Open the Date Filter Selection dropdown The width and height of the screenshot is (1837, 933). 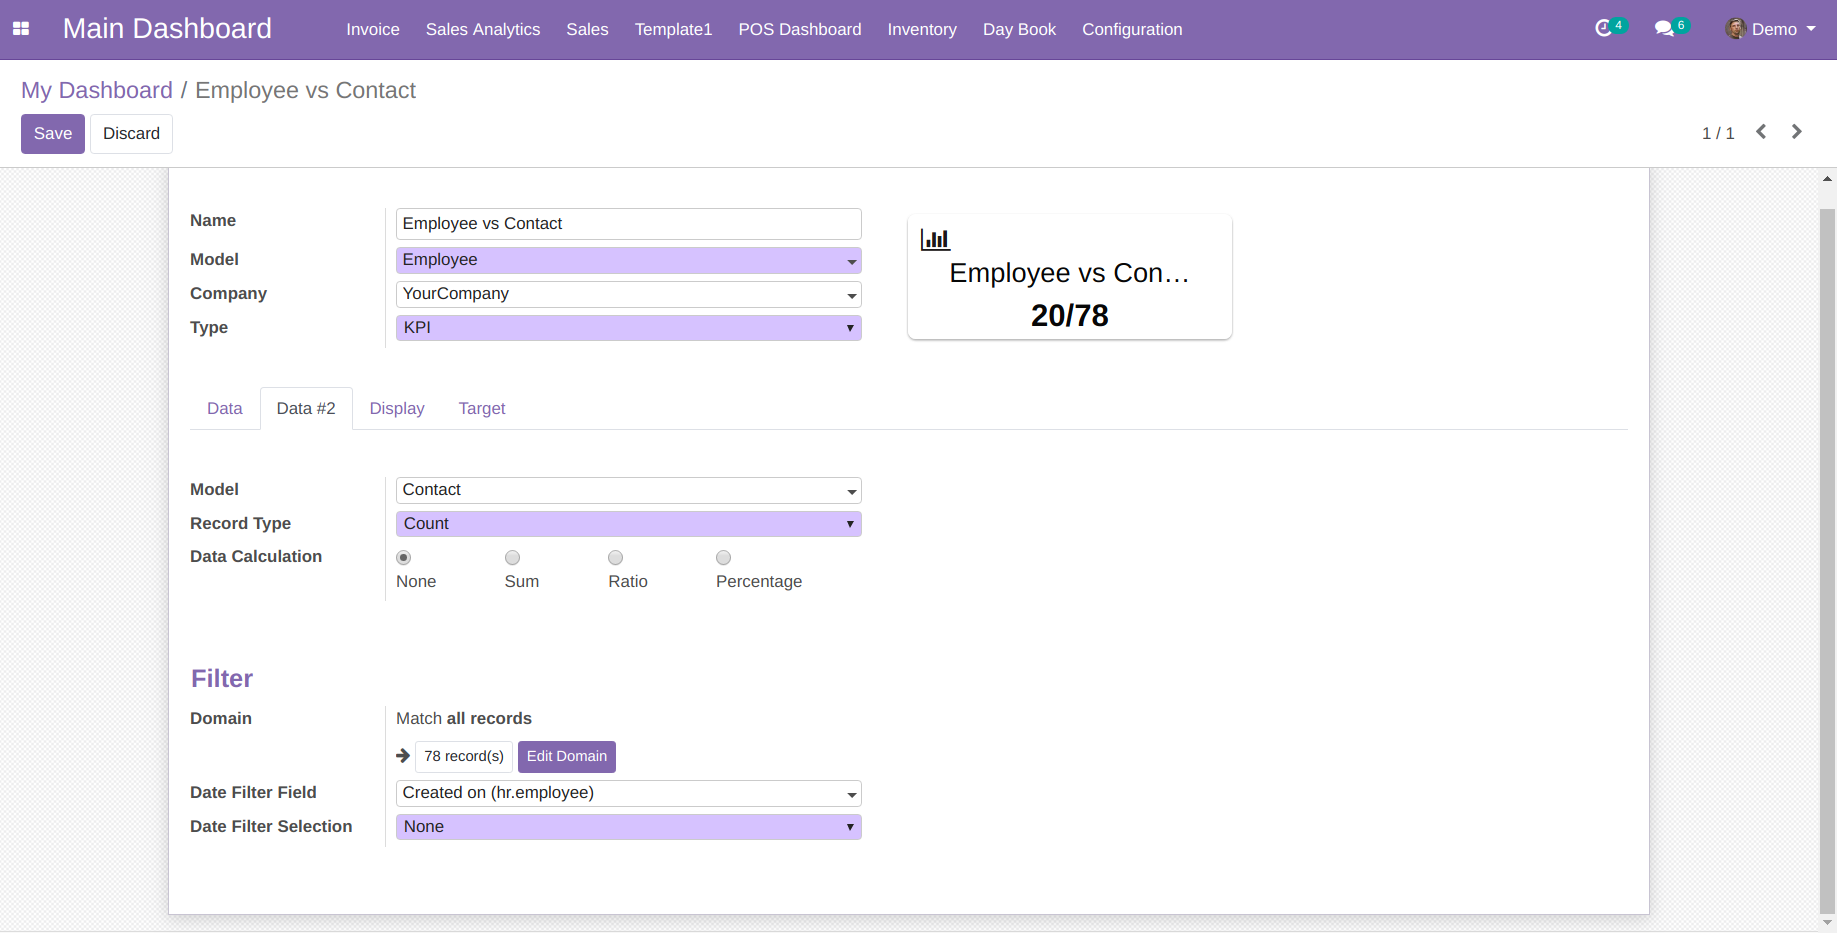(629, 827)
